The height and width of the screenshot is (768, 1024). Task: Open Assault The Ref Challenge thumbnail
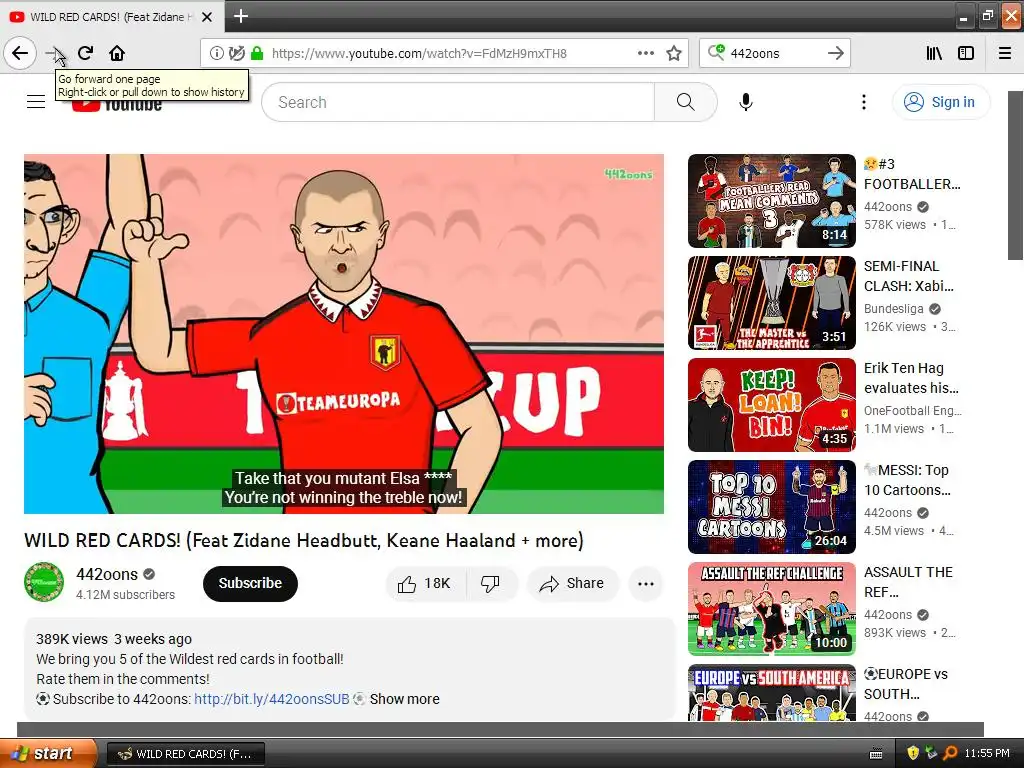[771, 609]
